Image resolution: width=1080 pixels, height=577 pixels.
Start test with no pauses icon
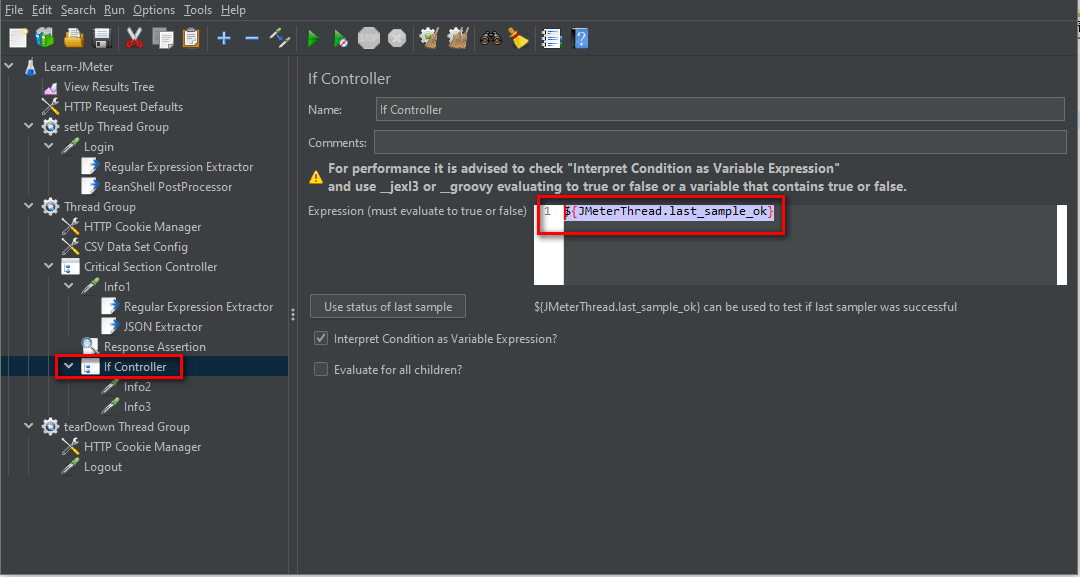(340, 38)
